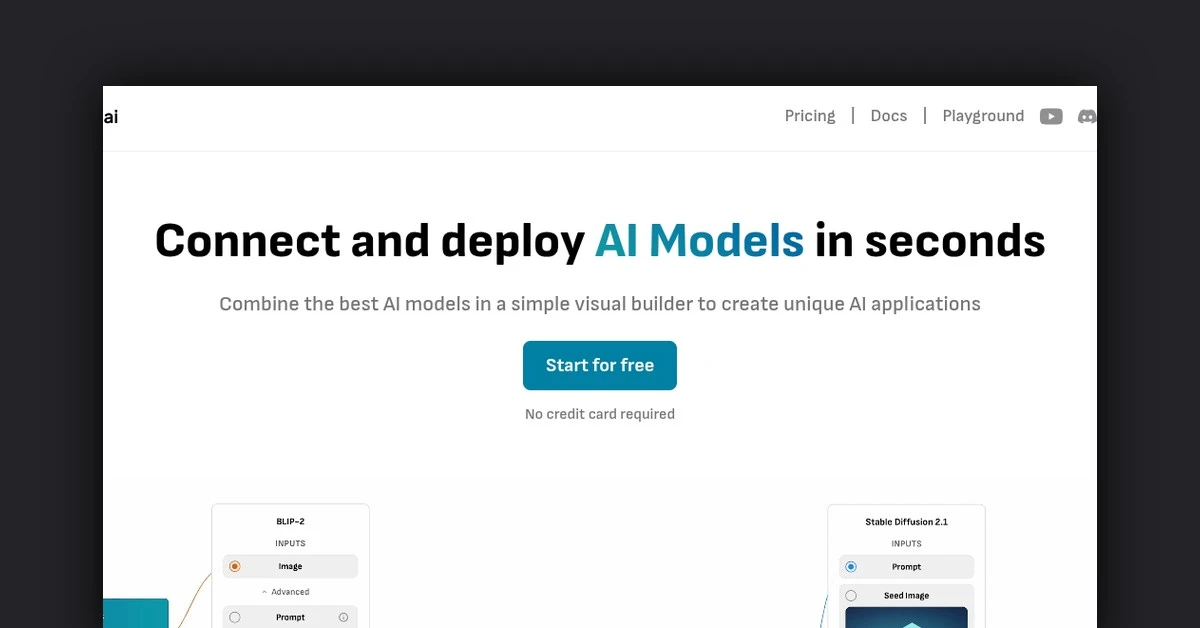Click the 'No credit card required' note

pyautogui.click(x=600, y=414)
